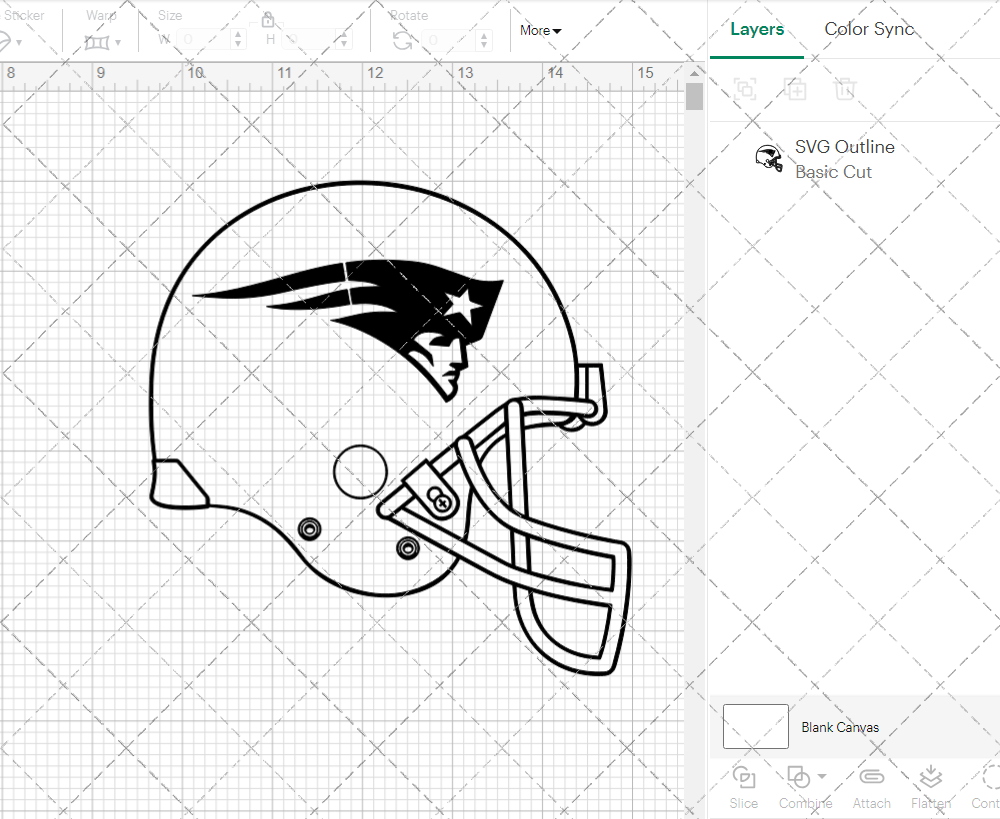Select the SVG Outline layer thumbnail
The height and width of the screenshot is (819, 1000).
pos(768,158)
